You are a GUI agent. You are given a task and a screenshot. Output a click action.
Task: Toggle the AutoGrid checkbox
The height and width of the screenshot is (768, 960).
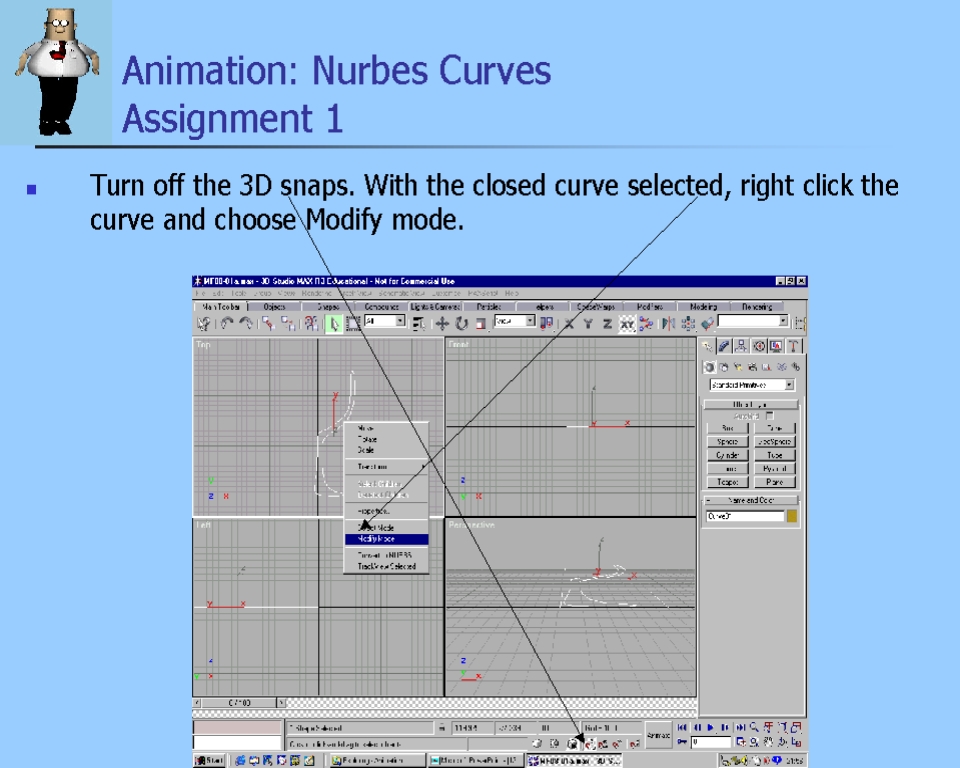coord(769,415)
